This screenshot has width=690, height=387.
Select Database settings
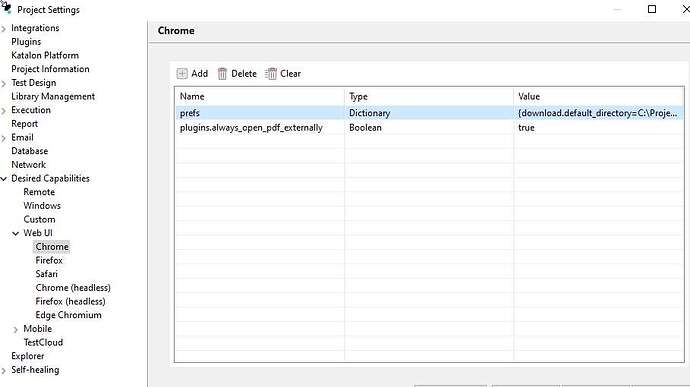click(x=29, y=151)
